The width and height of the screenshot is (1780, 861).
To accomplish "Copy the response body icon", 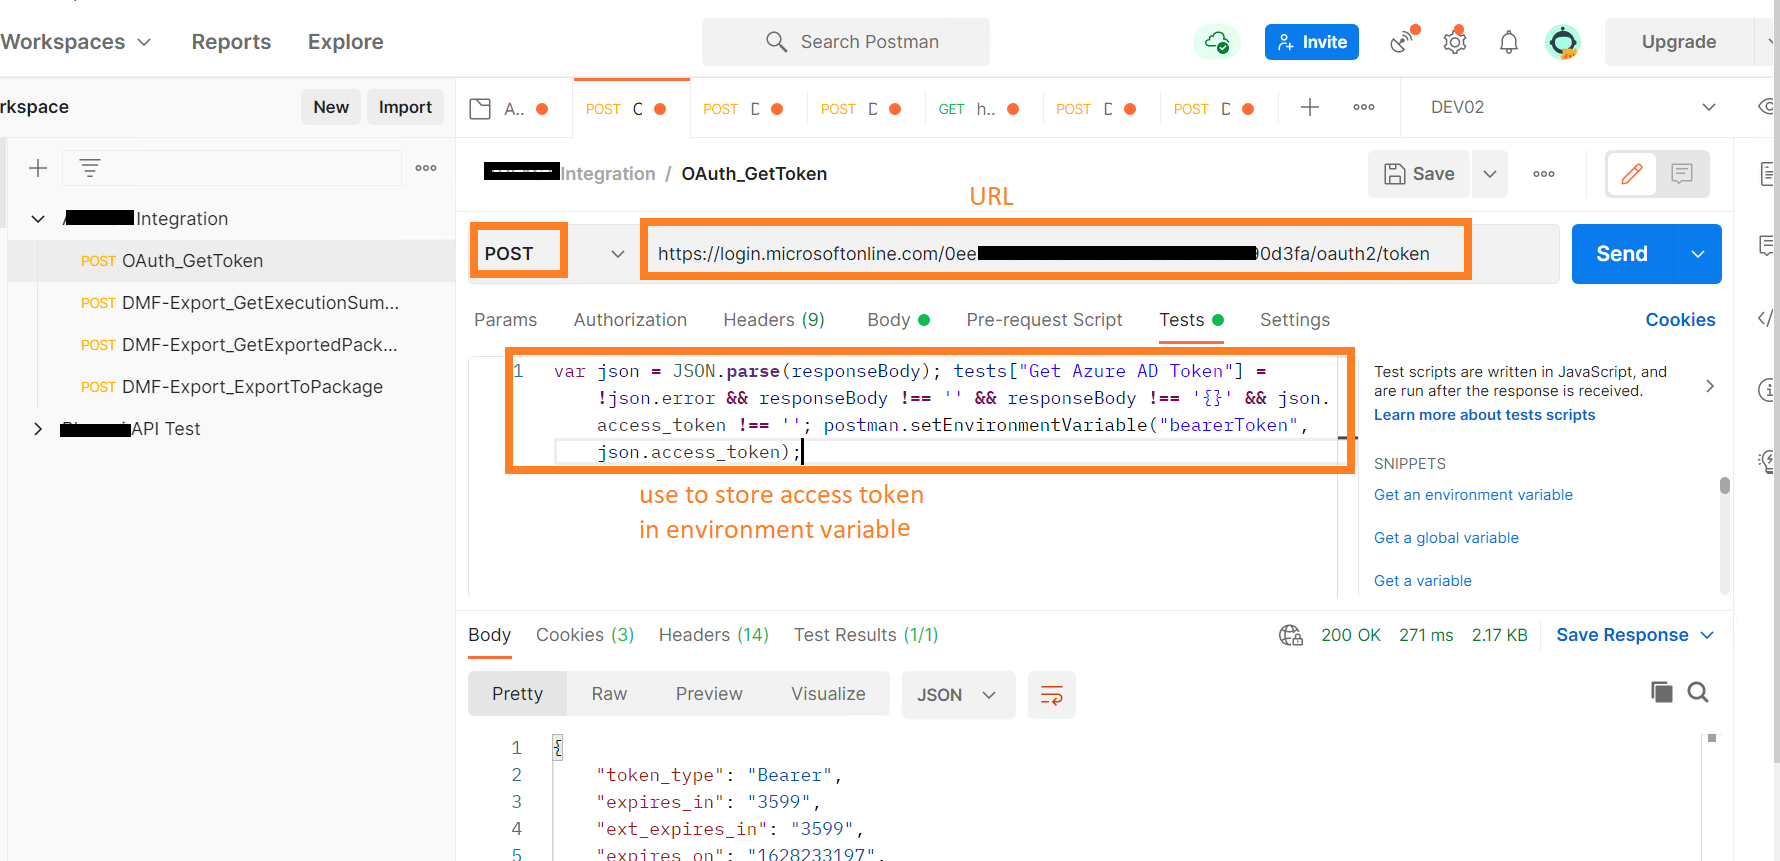I will (x=1661, y=692).
